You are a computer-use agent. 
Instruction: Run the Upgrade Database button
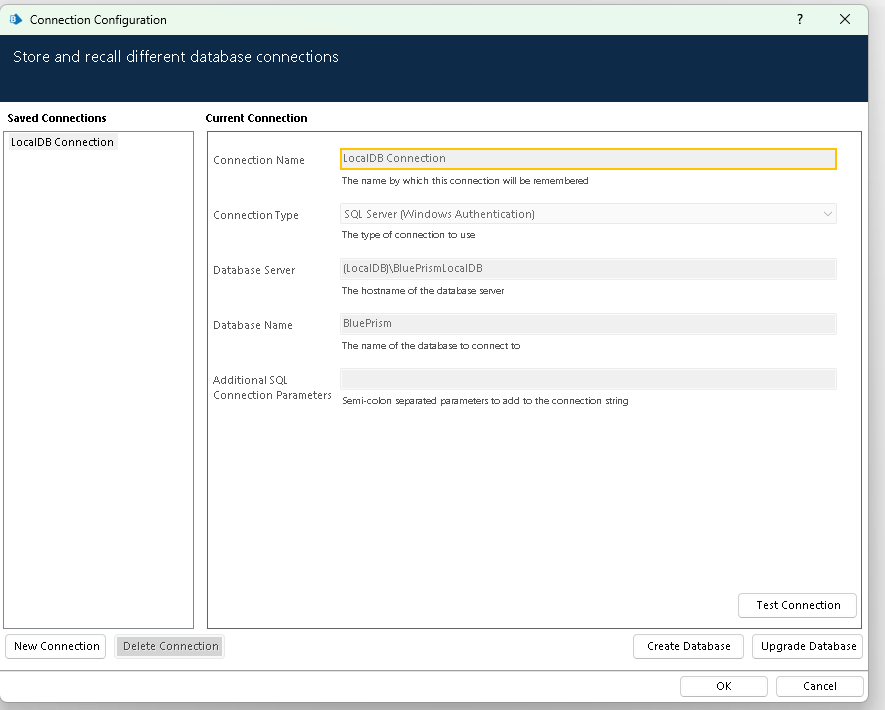pos(808,646)
